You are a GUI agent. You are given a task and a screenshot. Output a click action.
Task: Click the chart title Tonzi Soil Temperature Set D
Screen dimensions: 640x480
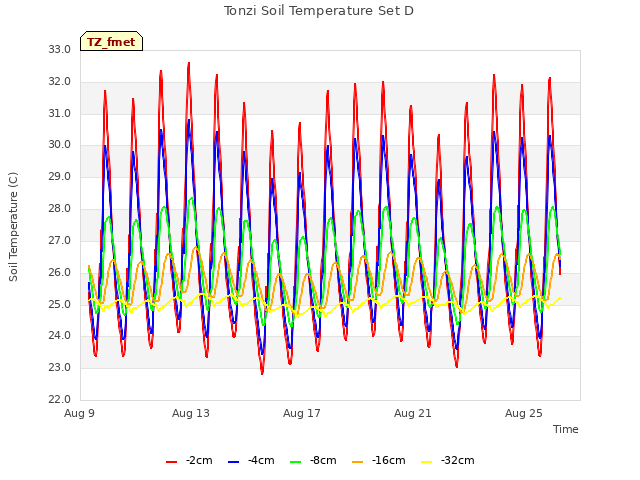(319, 11)
